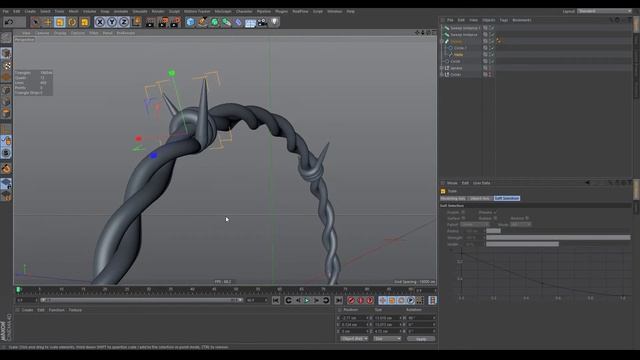Add a Light object
Screen dimensions: 640x360
[274, 22]
